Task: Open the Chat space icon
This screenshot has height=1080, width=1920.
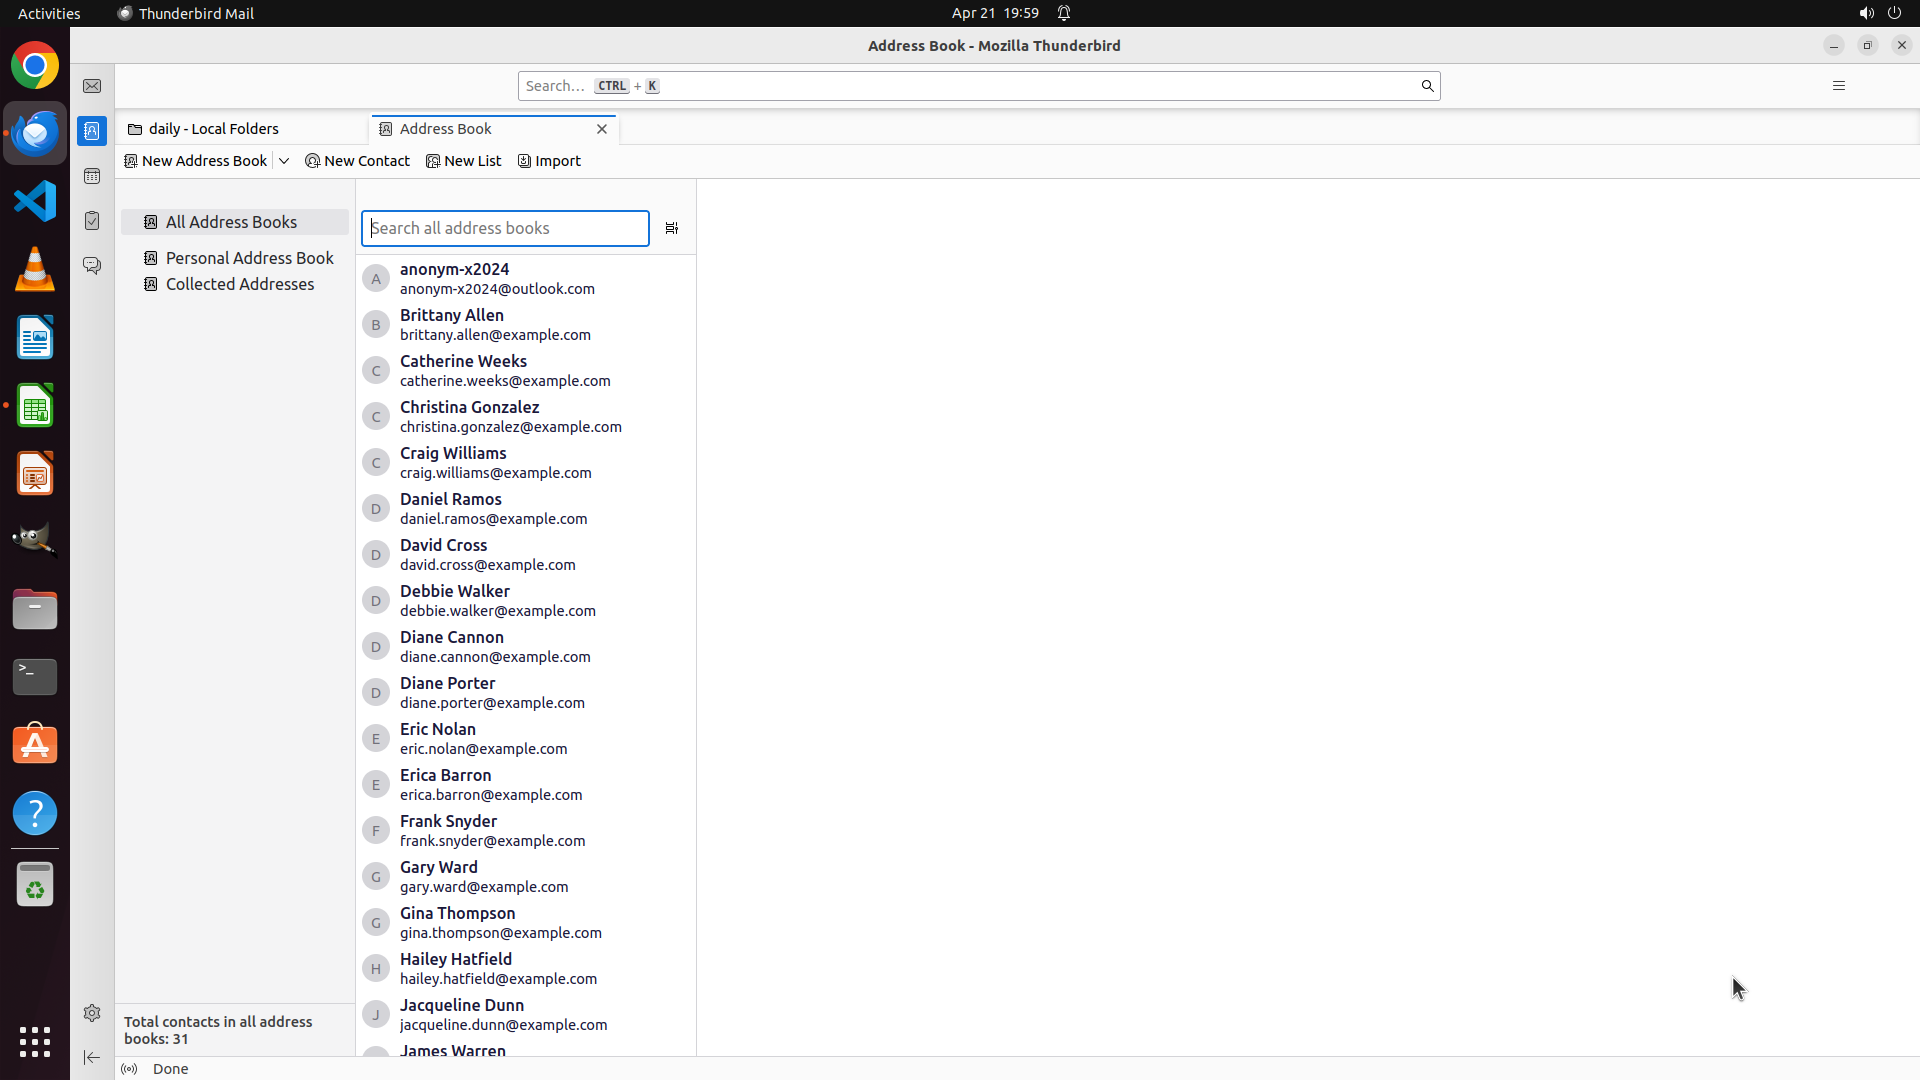Action: click(x=92, y=266)
